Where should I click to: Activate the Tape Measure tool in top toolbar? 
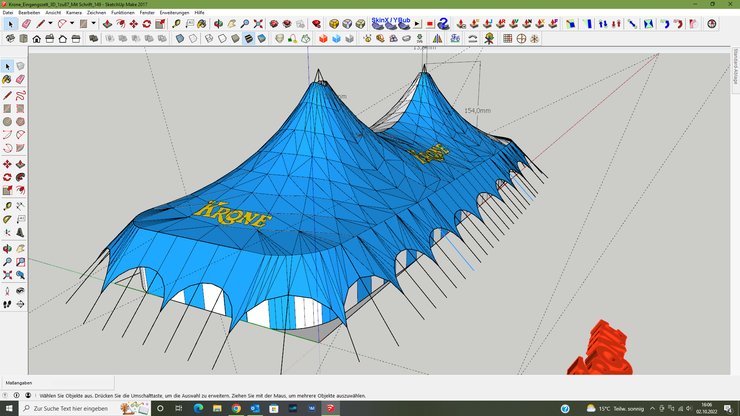[177, 24]
